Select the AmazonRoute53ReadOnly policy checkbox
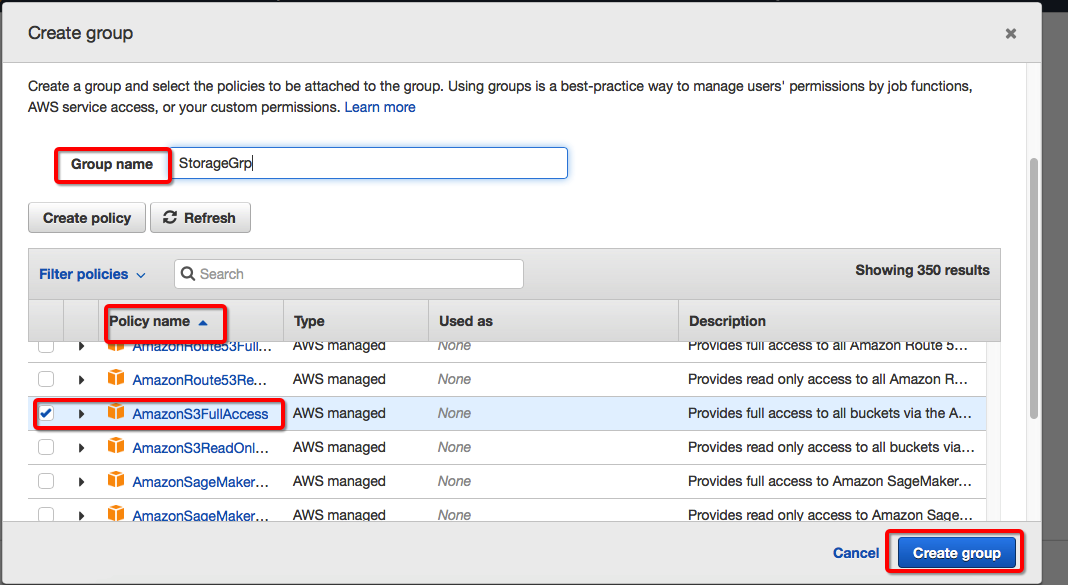This screenshot has height=585, width=1068. (46, 379)
